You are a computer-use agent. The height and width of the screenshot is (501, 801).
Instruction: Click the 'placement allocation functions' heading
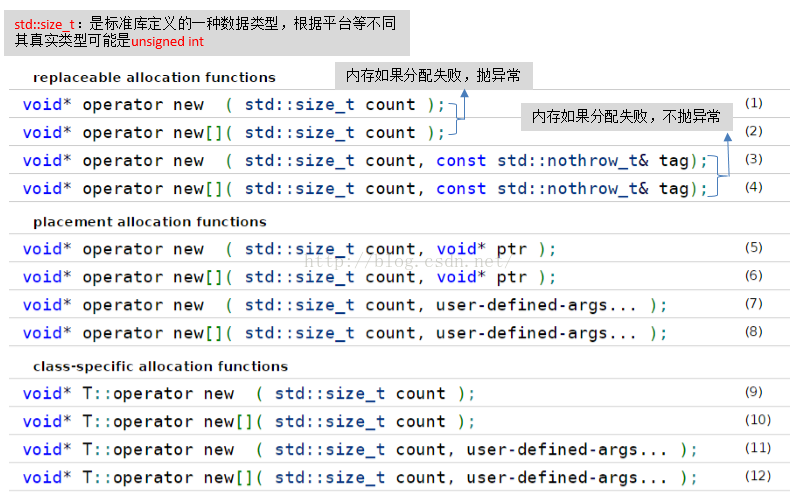point(150,222)
